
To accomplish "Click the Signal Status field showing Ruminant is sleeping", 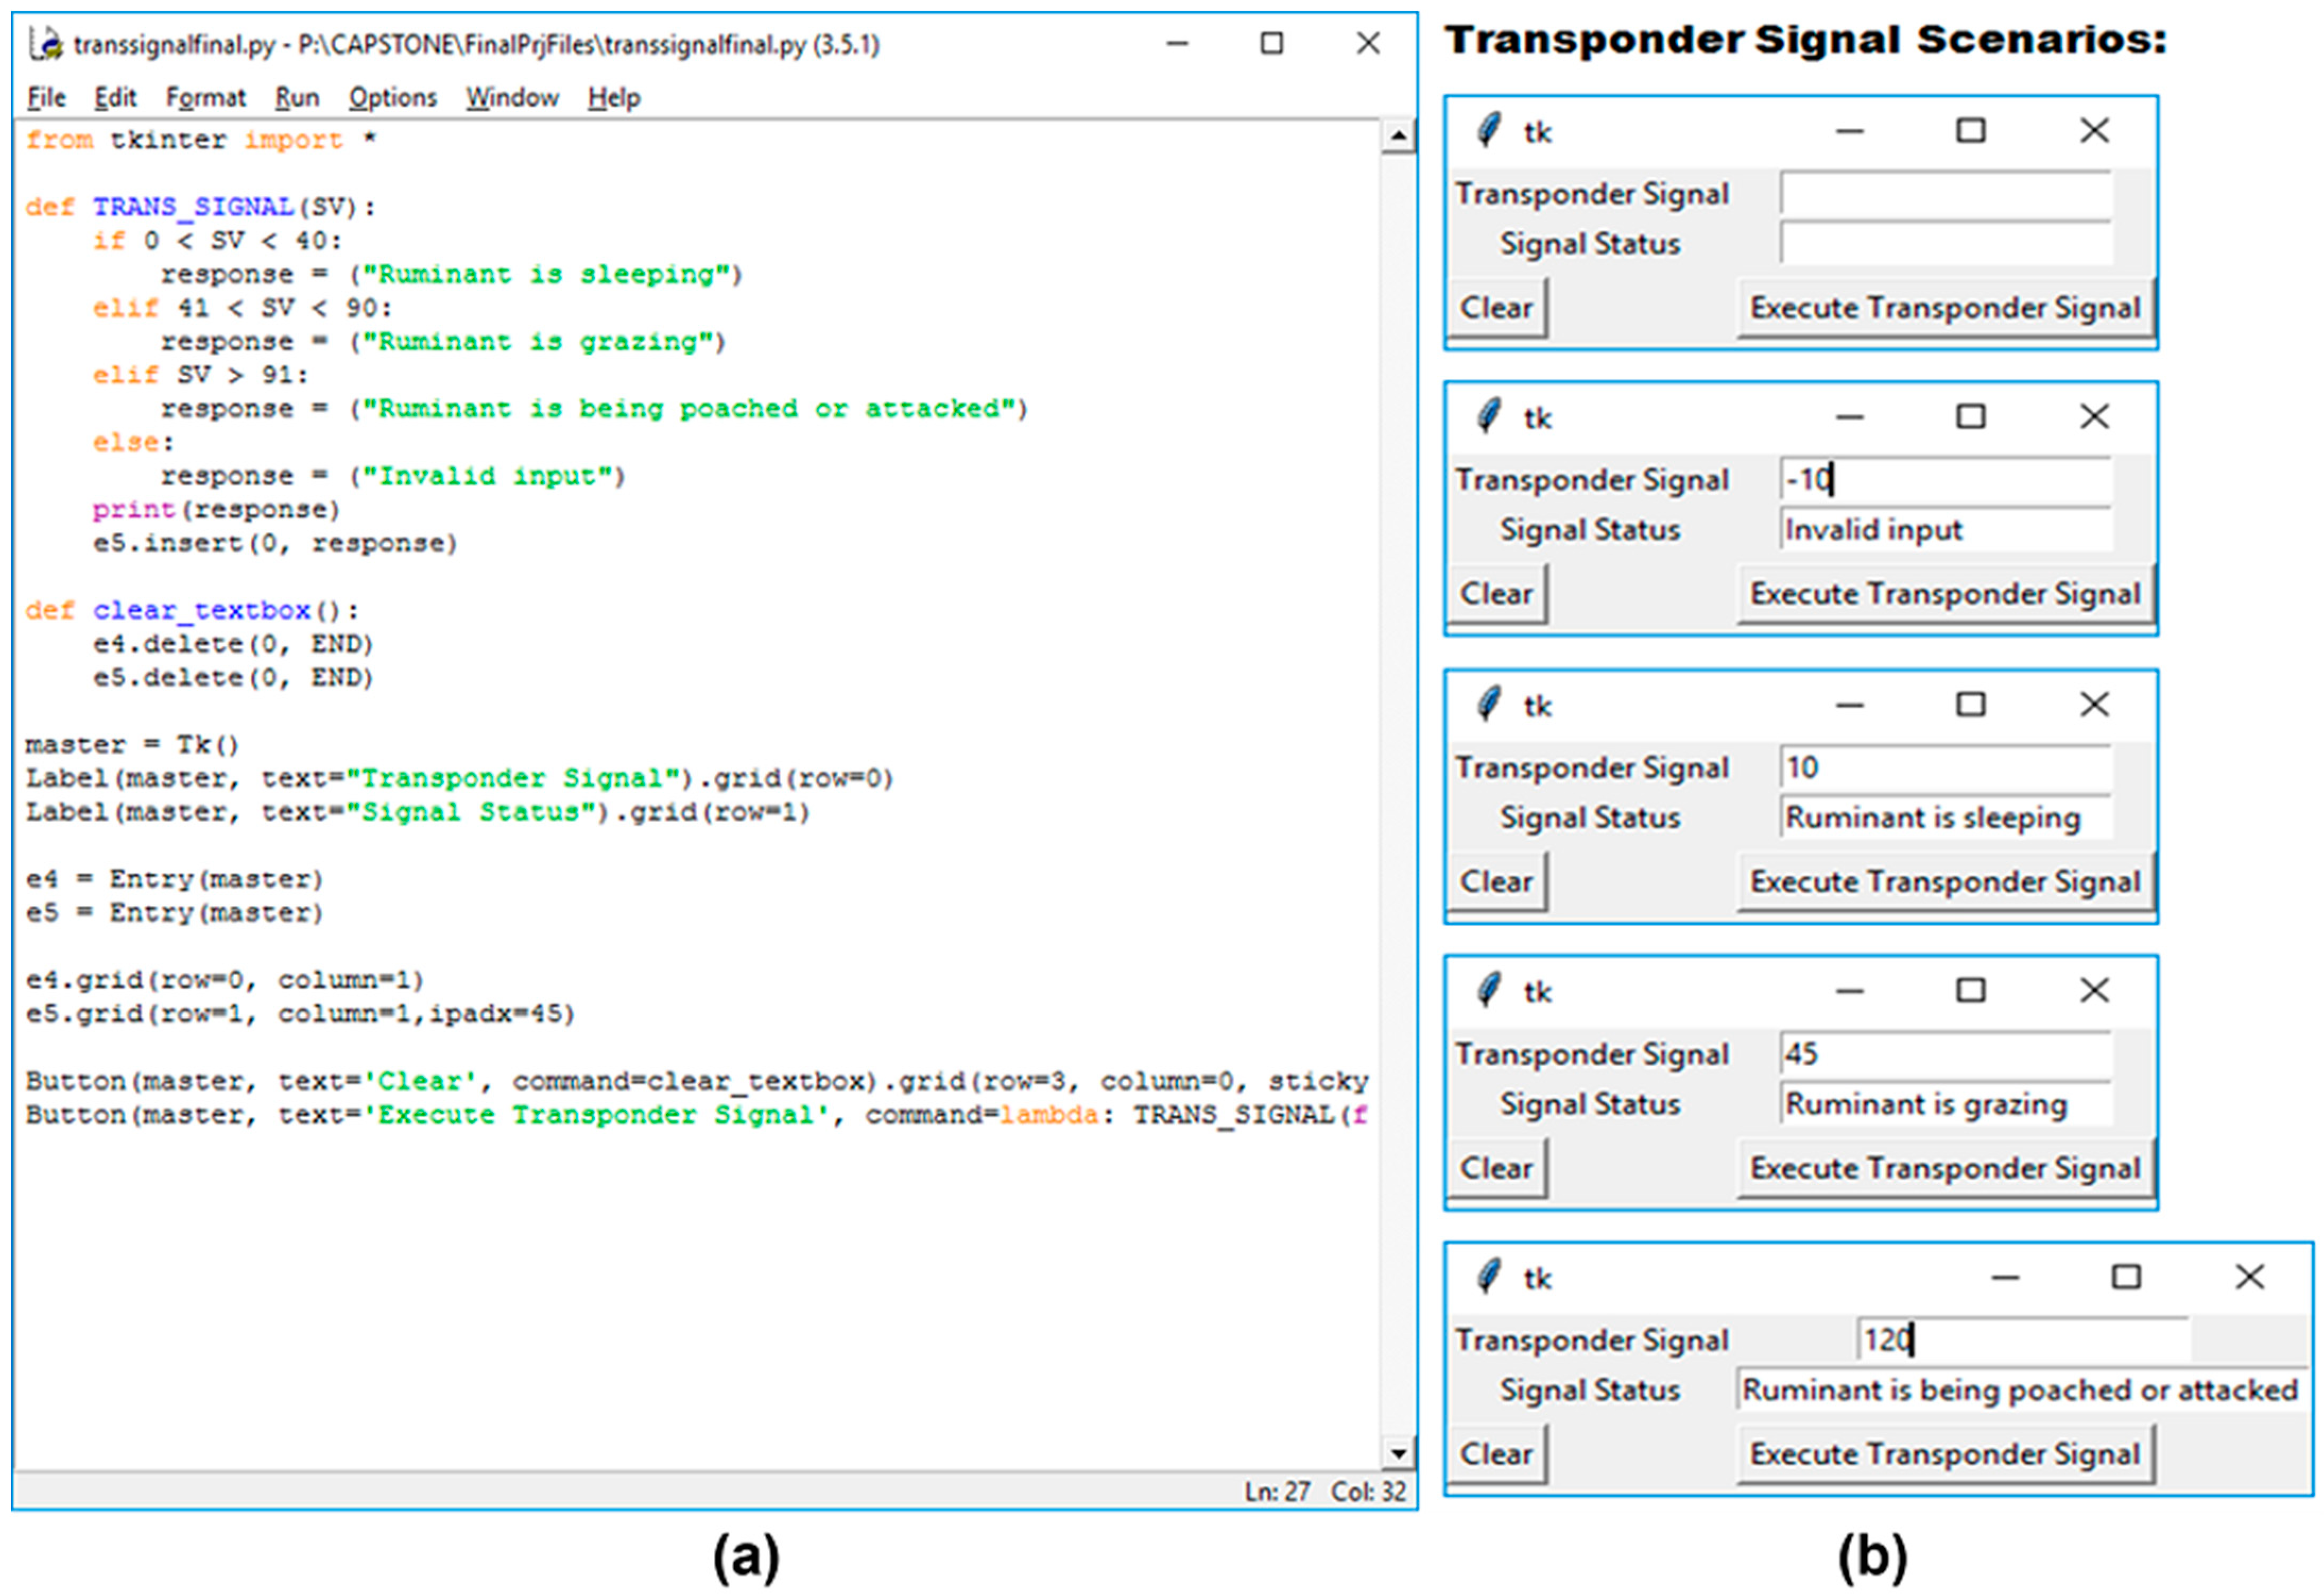I will [1945, 817].
